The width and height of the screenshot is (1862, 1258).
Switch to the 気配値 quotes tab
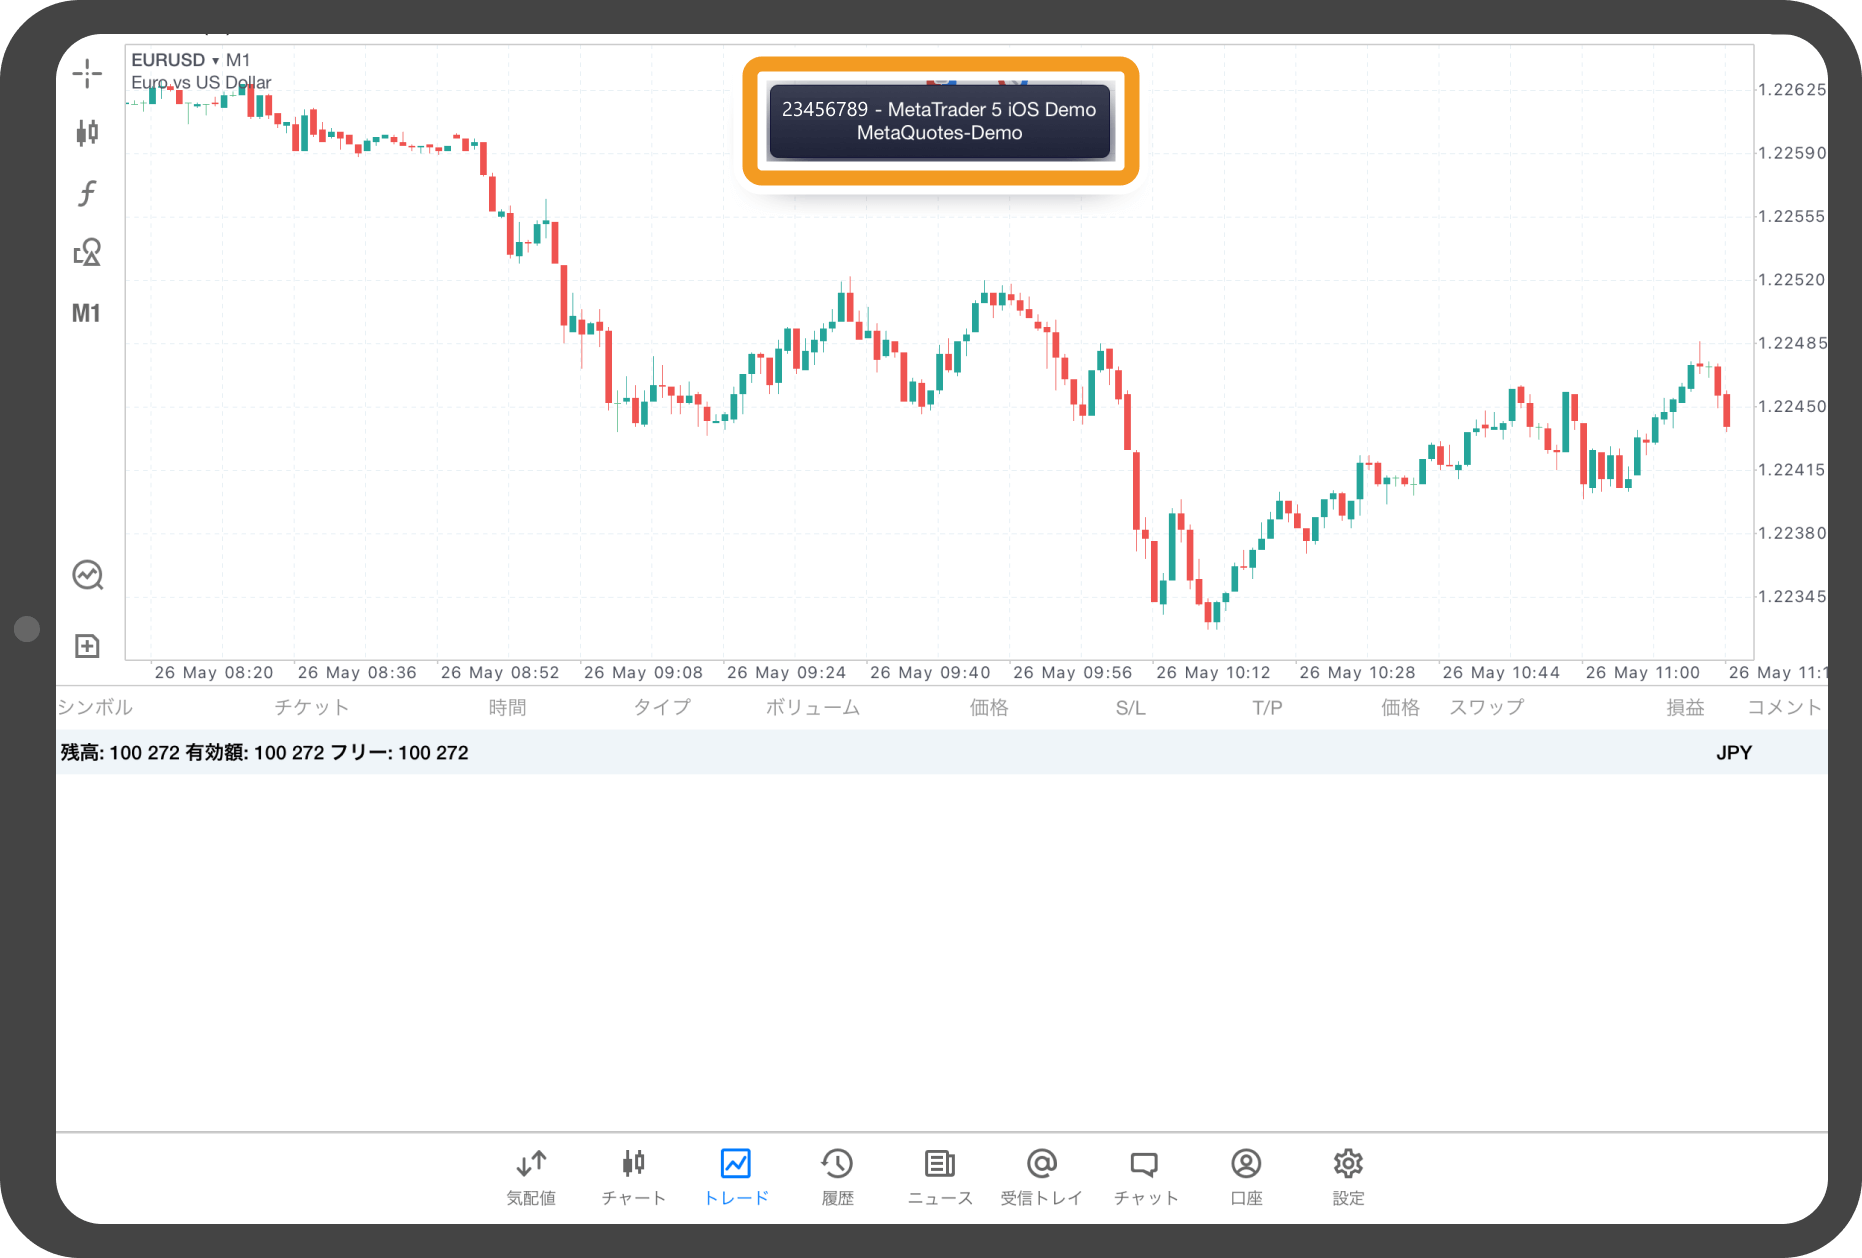click(x=531, y=1176)
